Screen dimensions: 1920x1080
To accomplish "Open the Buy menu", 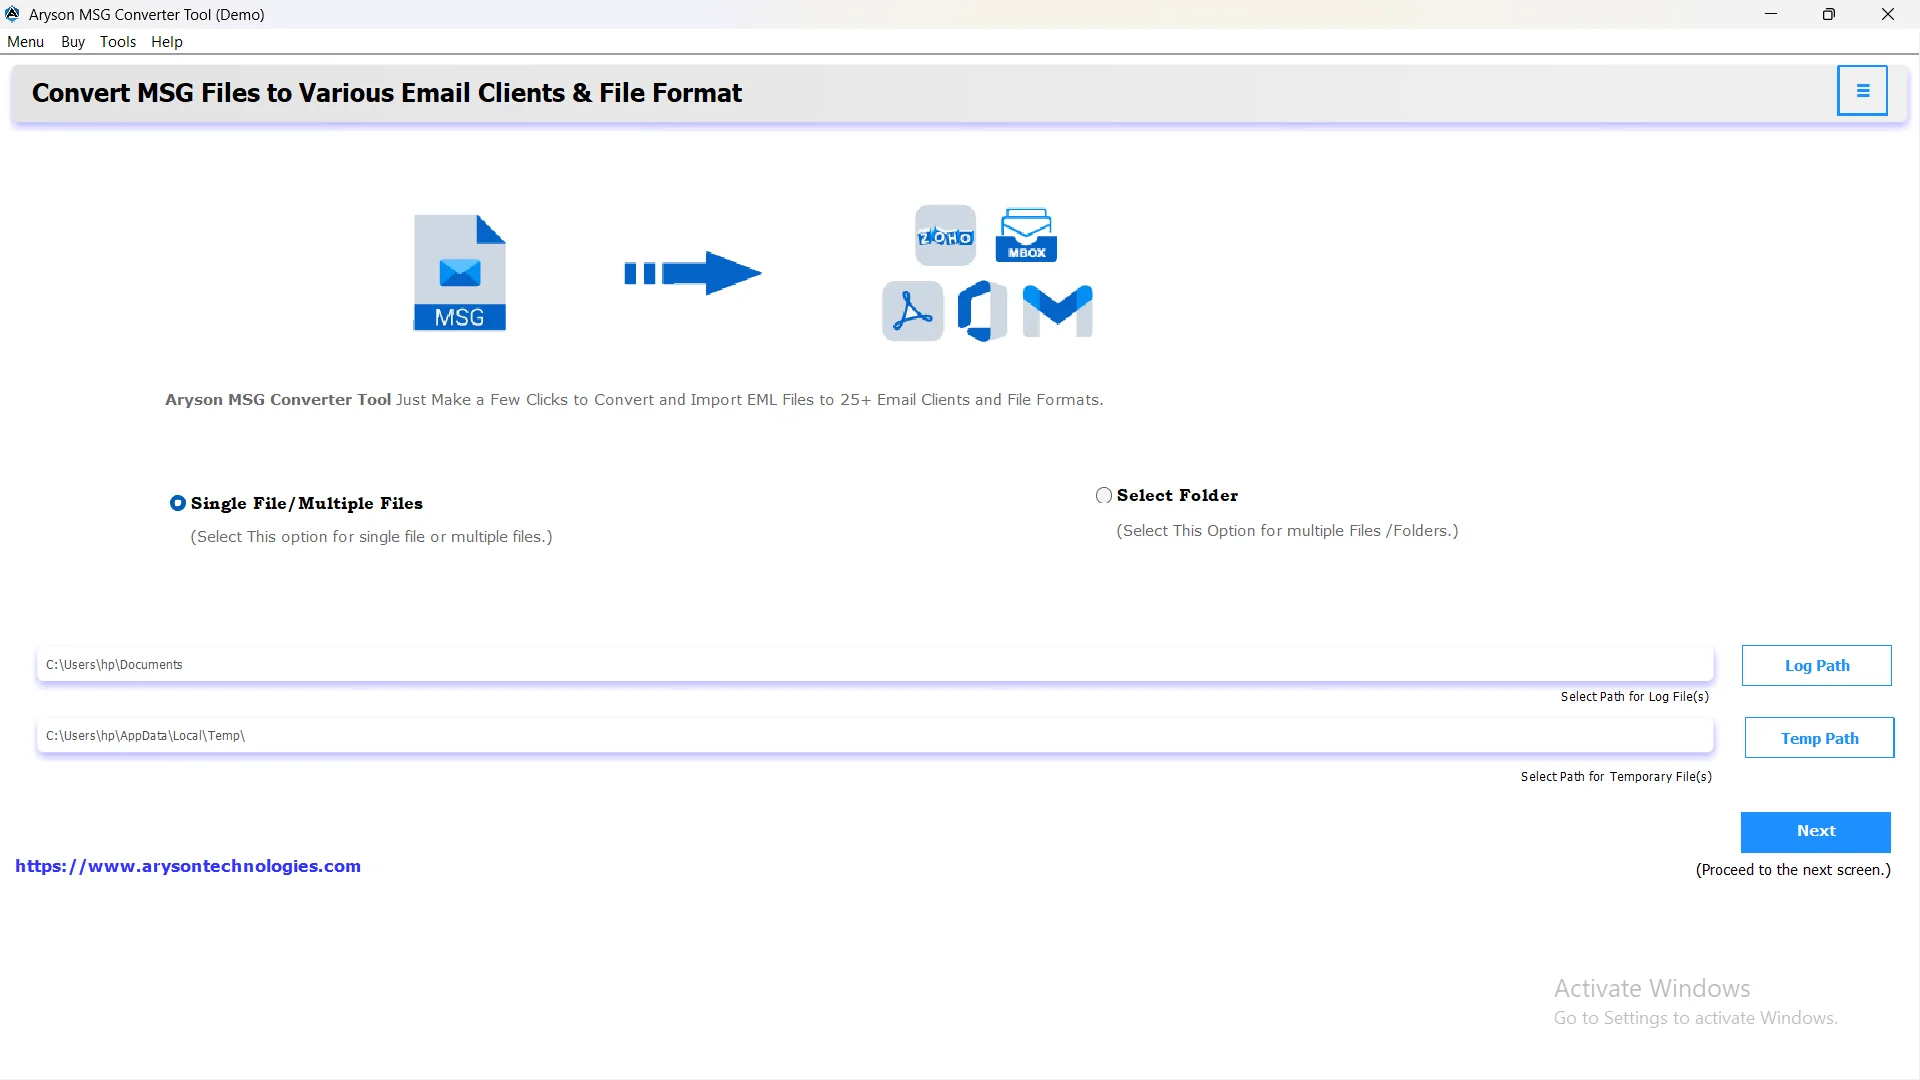I will click(73, 42).
